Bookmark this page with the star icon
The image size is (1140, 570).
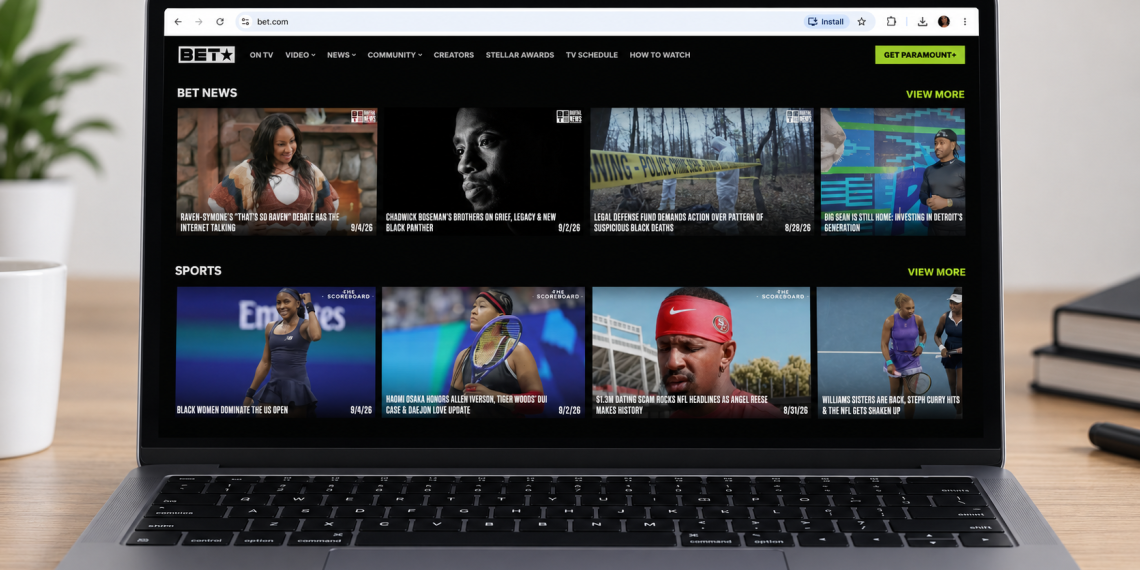click(862, 22)
